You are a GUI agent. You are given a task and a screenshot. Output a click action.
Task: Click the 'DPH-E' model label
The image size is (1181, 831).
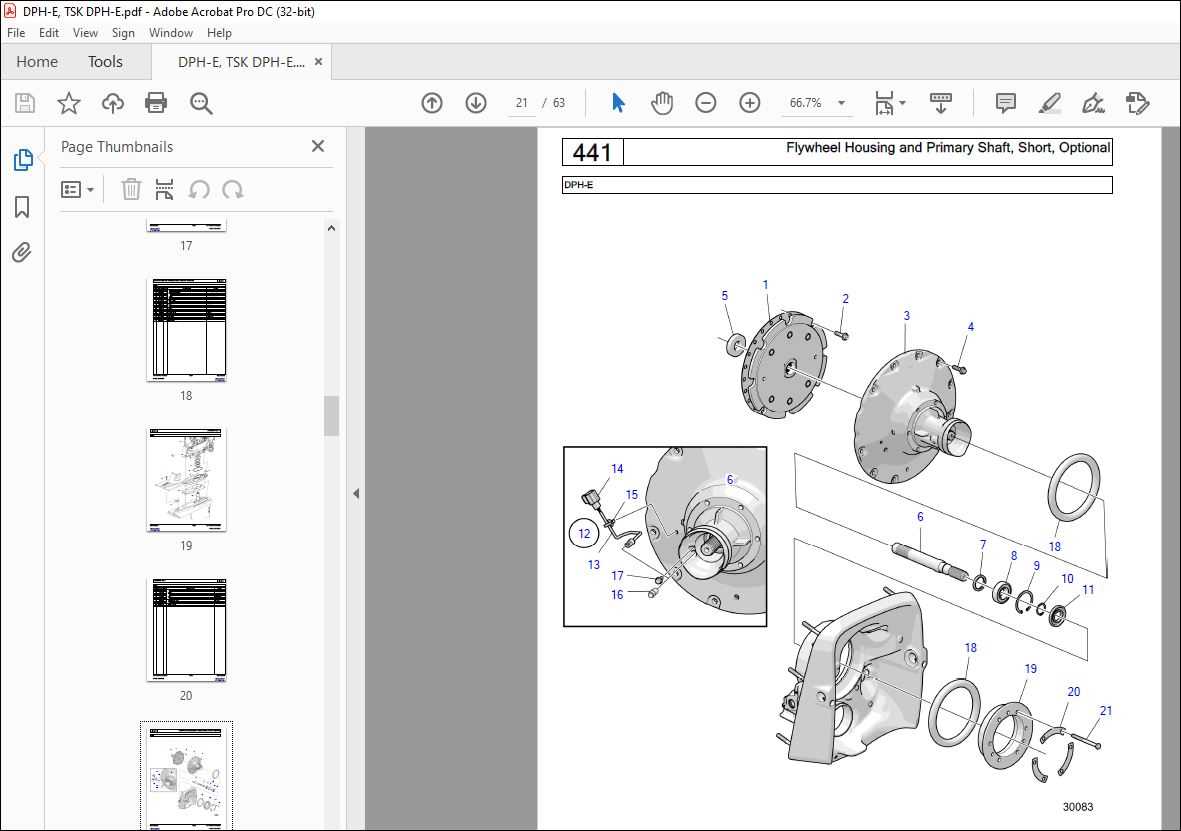pyautogui.click(x=578, y=185)
